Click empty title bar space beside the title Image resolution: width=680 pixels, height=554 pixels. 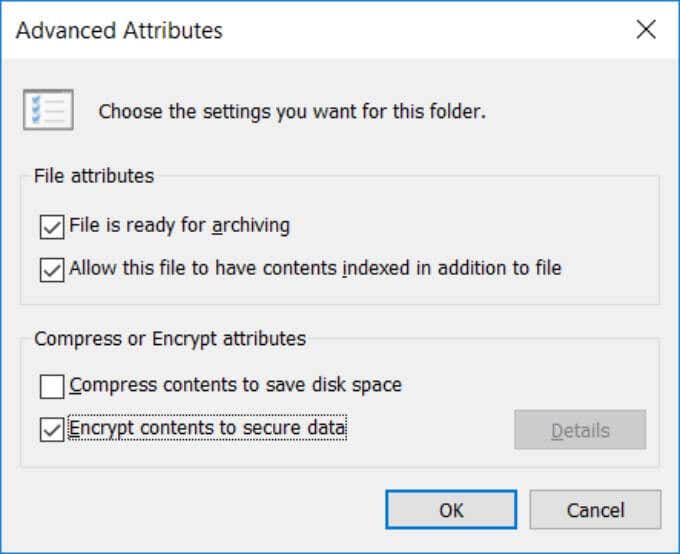pyautogui.click(x=420, y=31)
